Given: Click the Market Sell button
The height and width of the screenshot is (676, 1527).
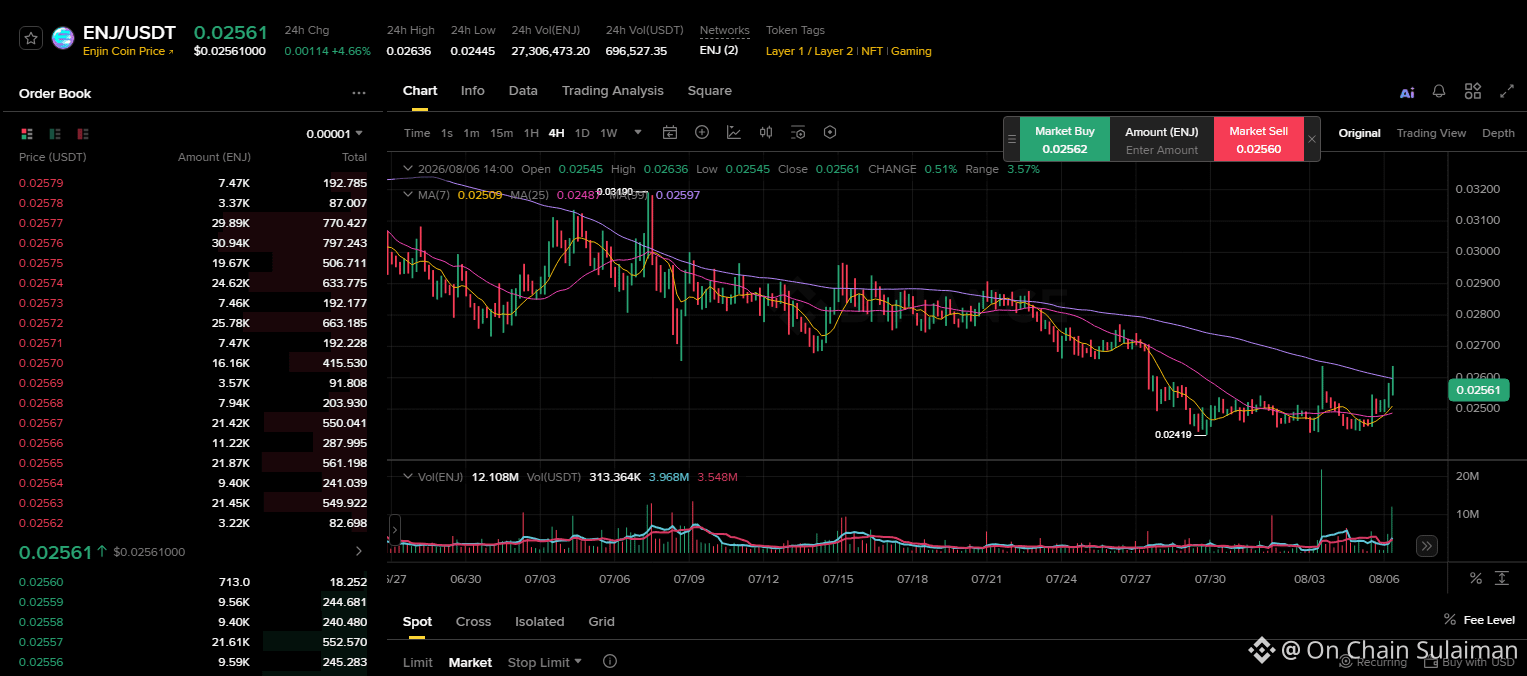Looking at the screenshot, I should click(1258, 139).
